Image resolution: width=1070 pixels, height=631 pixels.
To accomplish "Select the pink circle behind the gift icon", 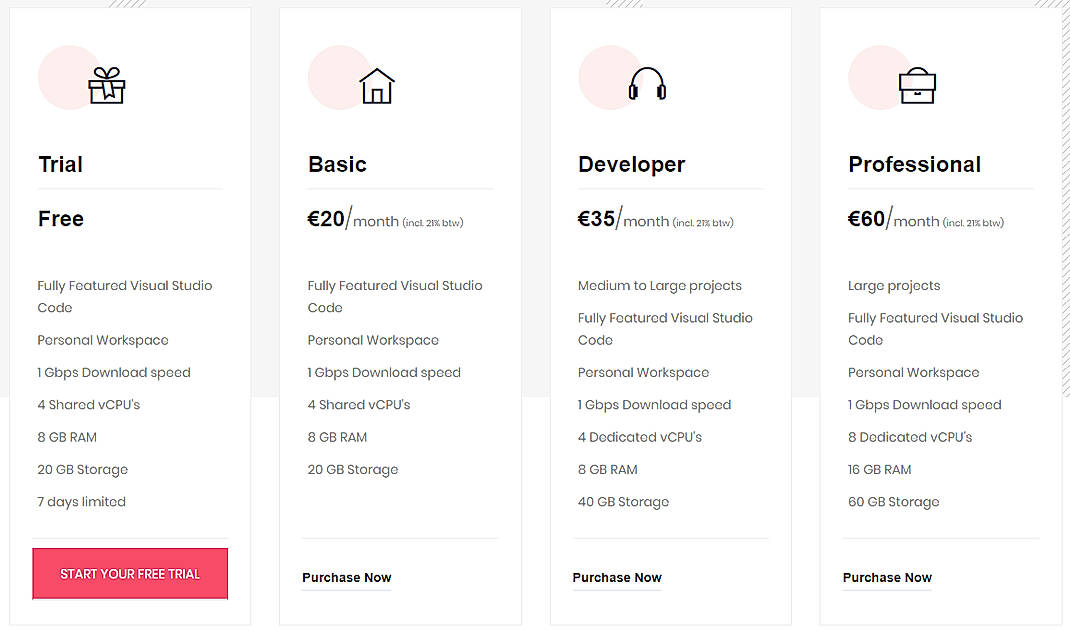I will coord(67,77).
